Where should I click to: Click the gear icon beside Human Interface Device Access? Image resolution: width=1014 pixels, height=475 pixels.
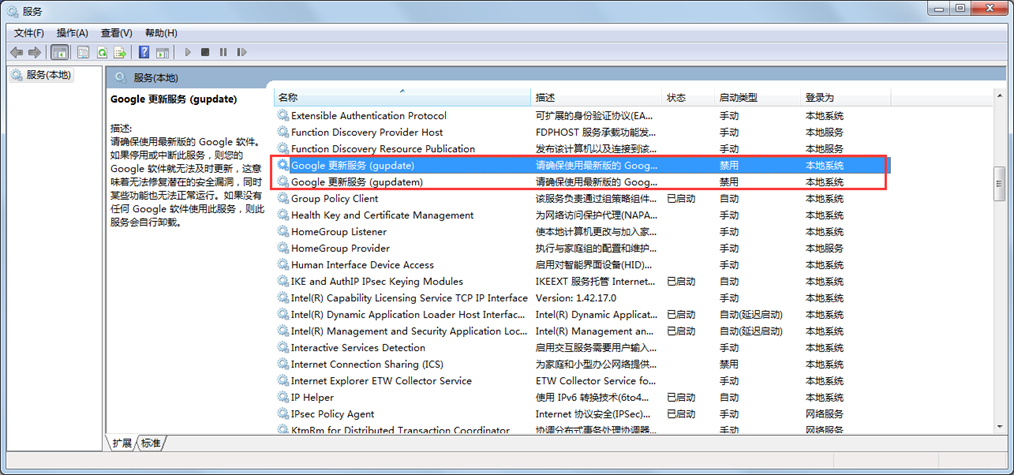click(283, 265)
